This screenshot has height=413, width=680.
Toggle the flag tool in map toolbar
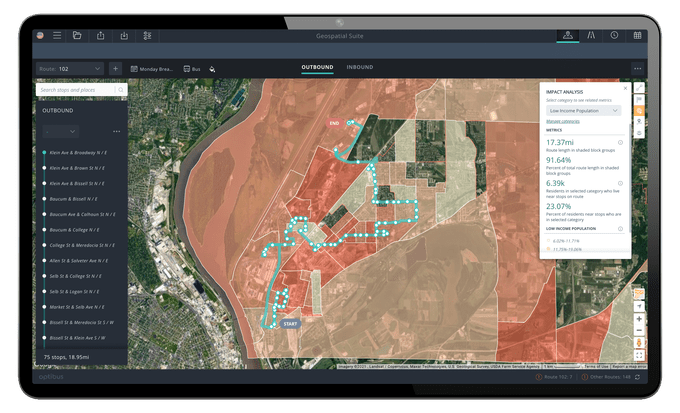639,100
